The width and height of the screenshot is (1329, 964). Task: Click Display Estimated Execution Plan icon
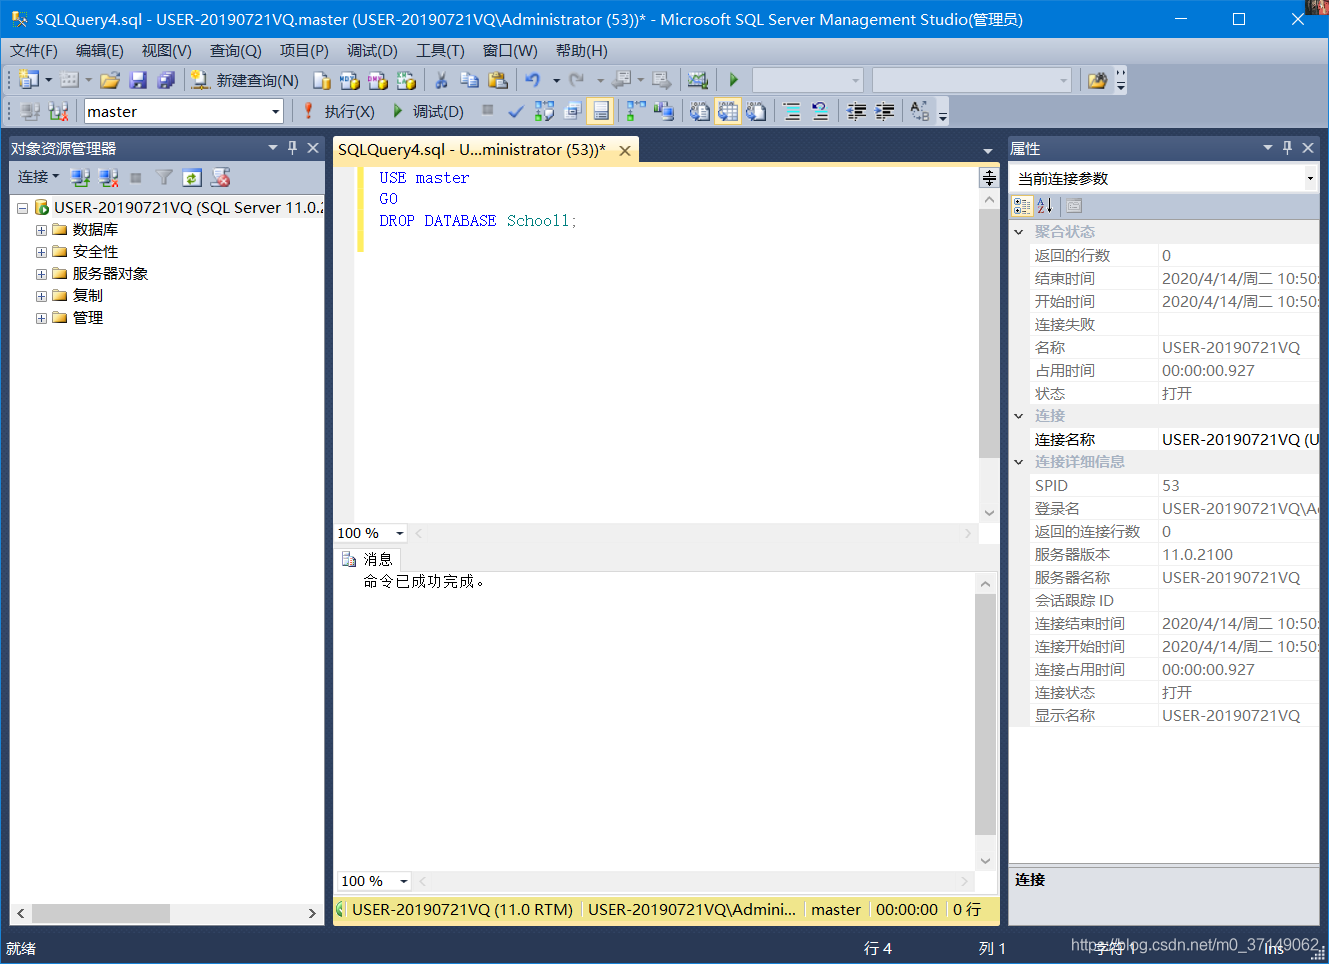[544, 111]
